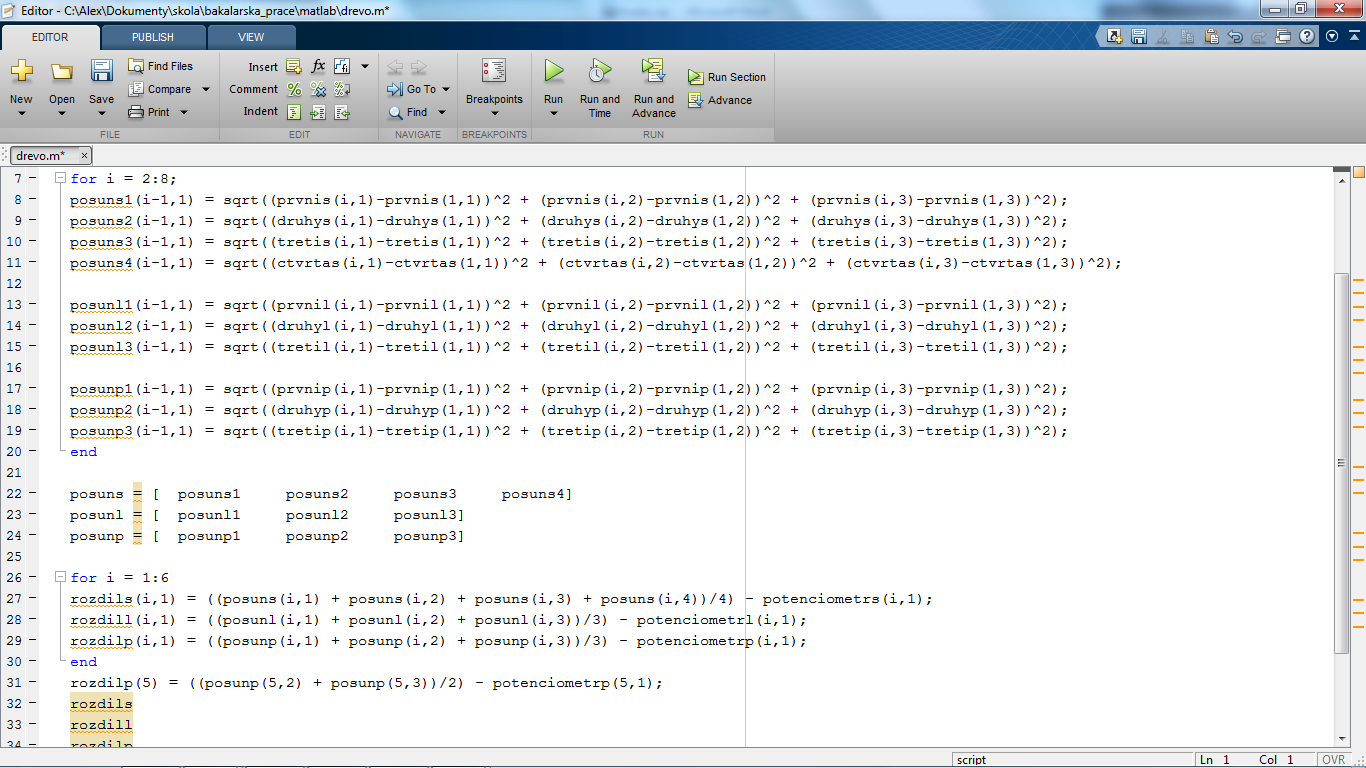Click the navigate Back arrow icon
Viewport: 1366px width, 768px height.
(x=395, y=67)
